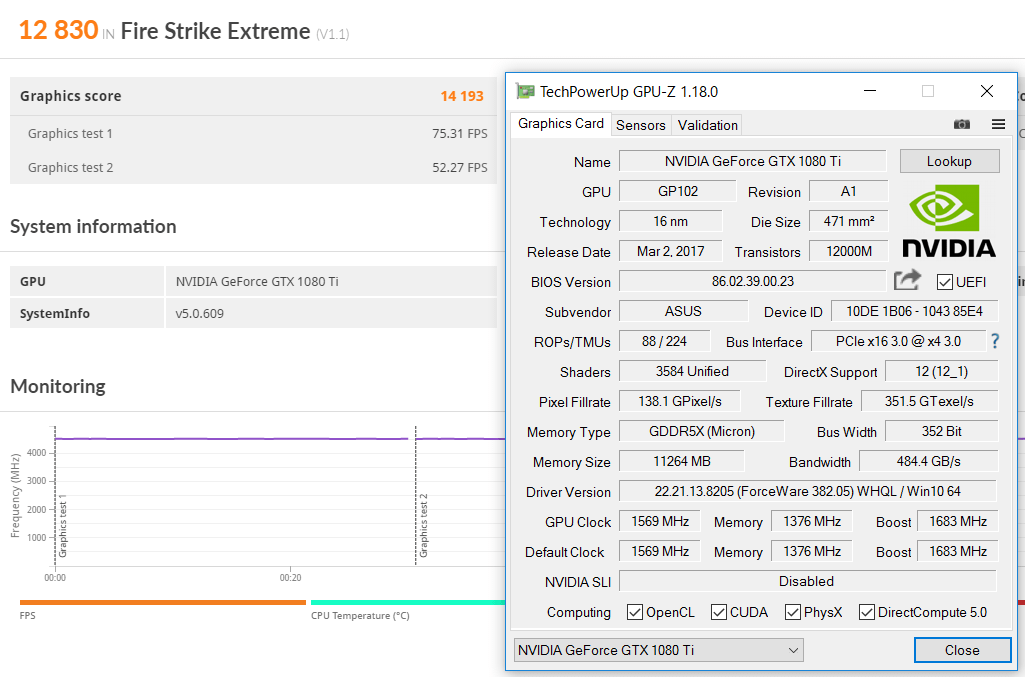This screenshot has height=677, width=1025.
Task: Click the Pixel Fillrate 138.1 GPixel/s field
Action: tap(679, 401)
